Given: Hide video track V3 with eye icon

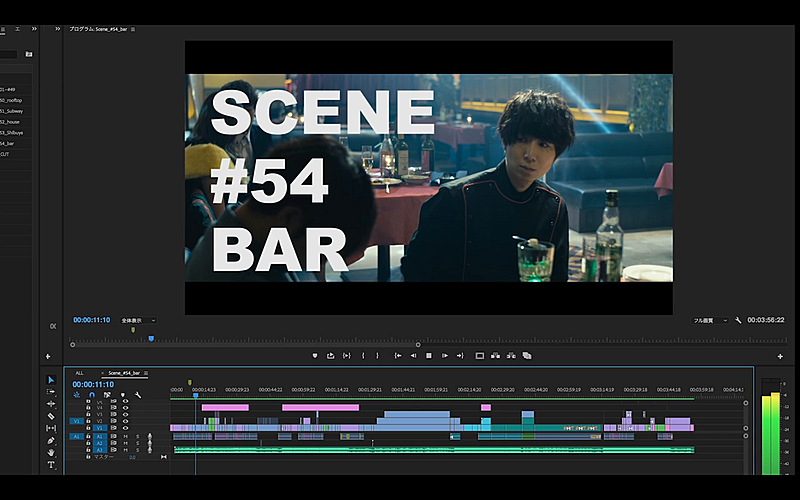Looking at the screenshot, I should click(125, 414).
